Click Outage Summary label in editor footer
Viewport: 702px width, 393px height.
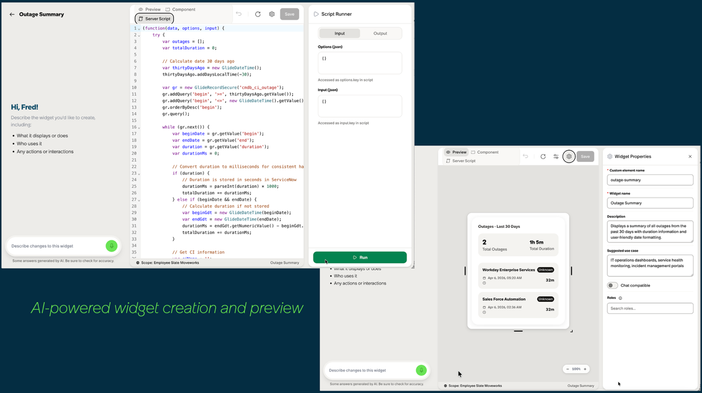point(284,263)
